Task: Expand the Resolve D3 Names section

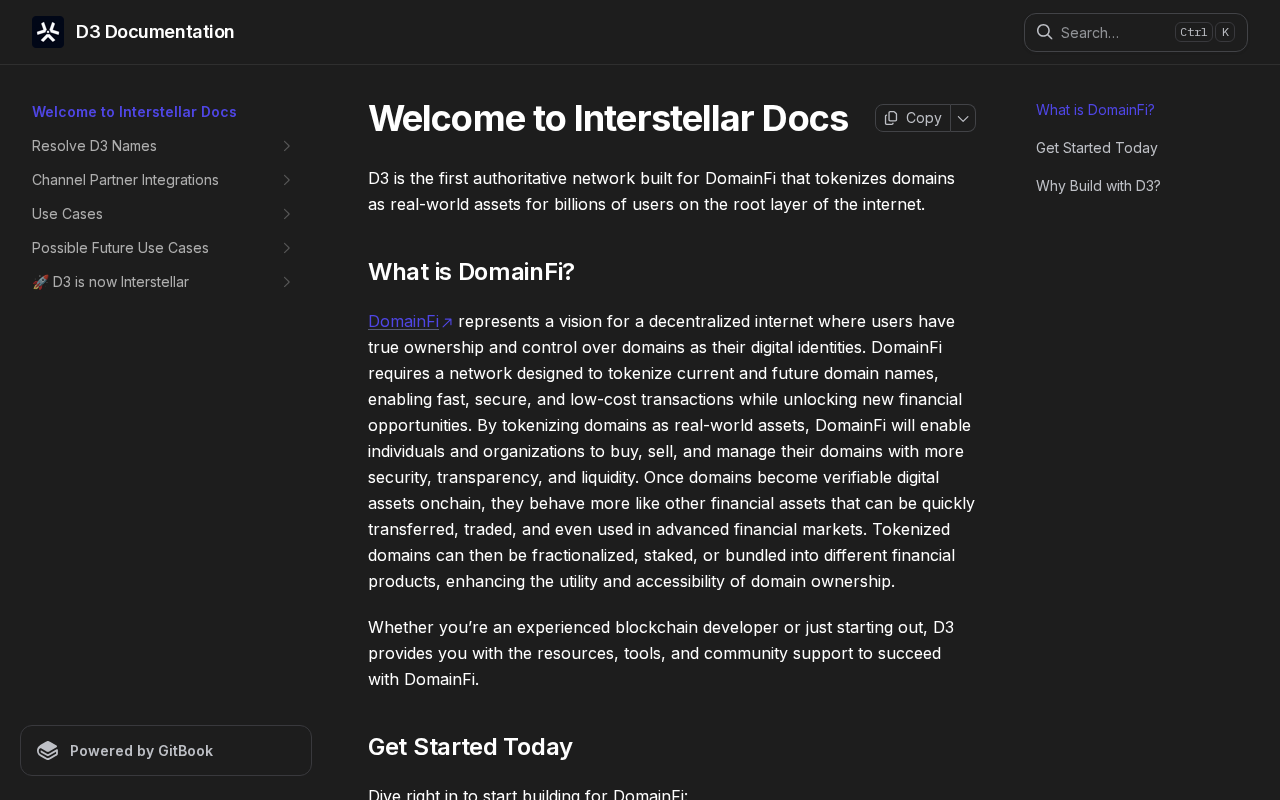Action: [287, 146]
